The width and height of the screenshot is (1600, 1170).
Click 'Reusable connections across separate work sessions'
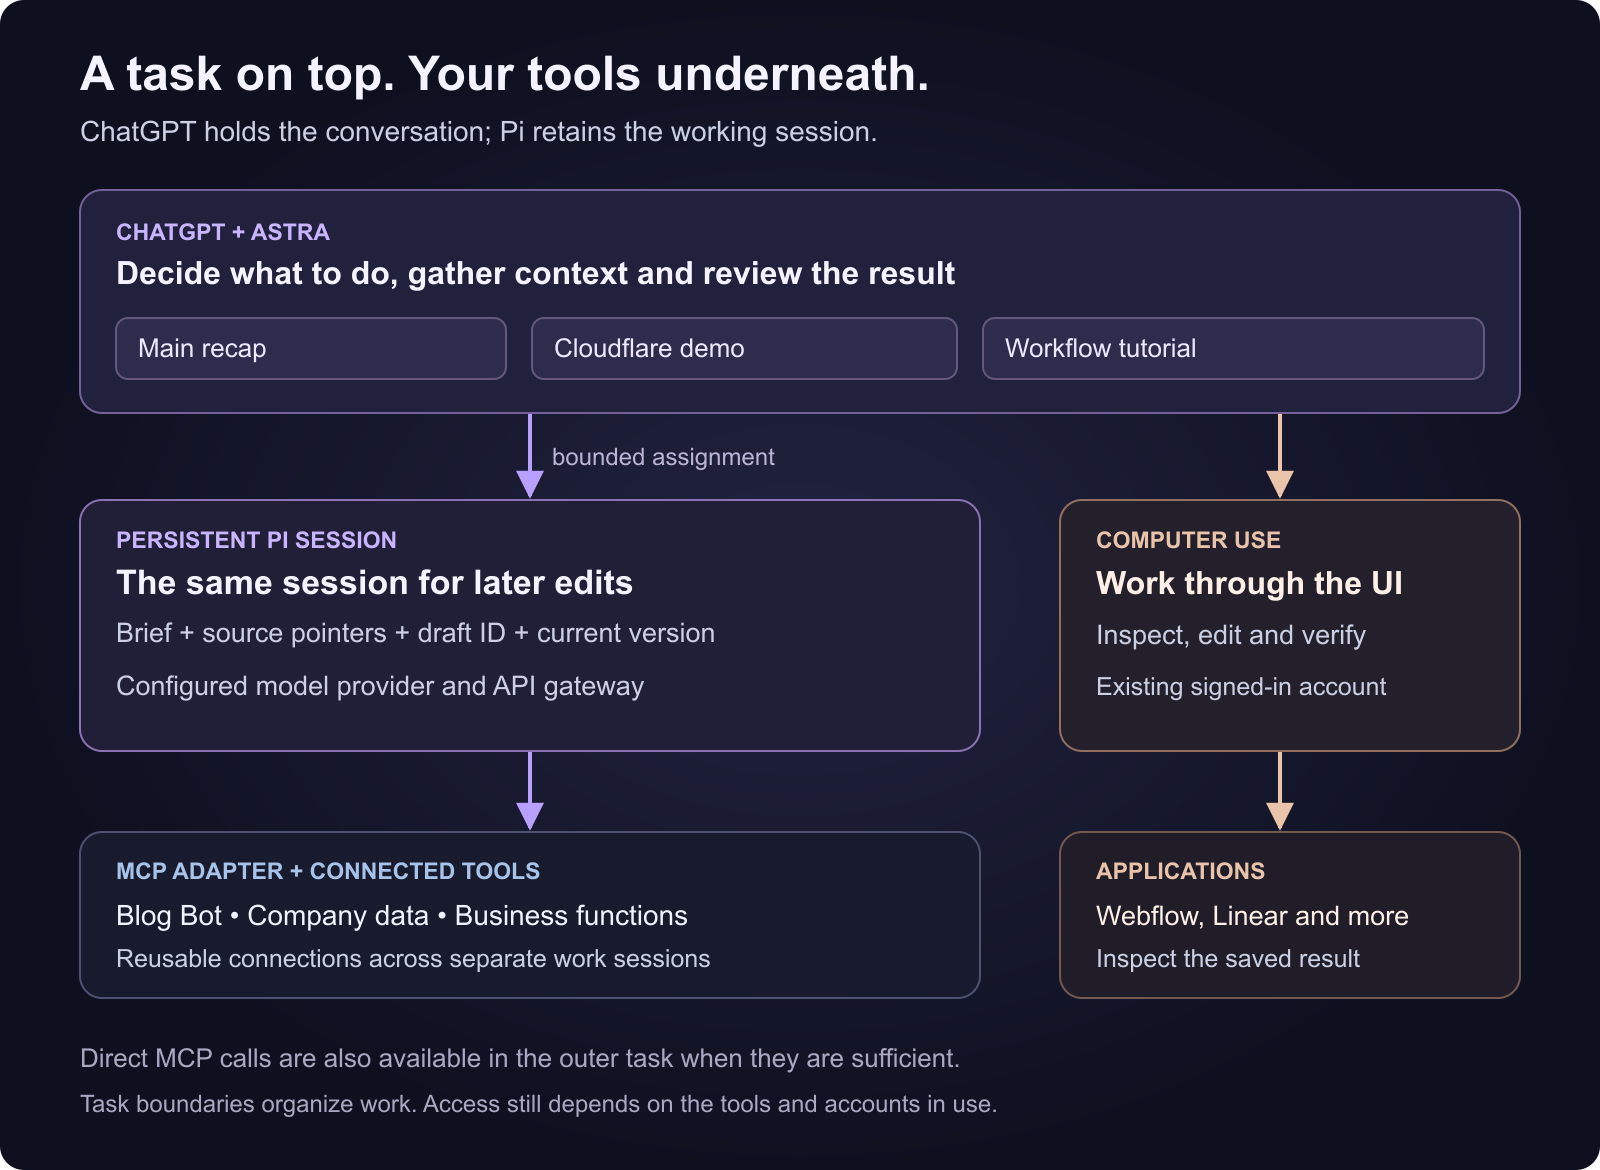pyautogui.click(x=413, y=959)
